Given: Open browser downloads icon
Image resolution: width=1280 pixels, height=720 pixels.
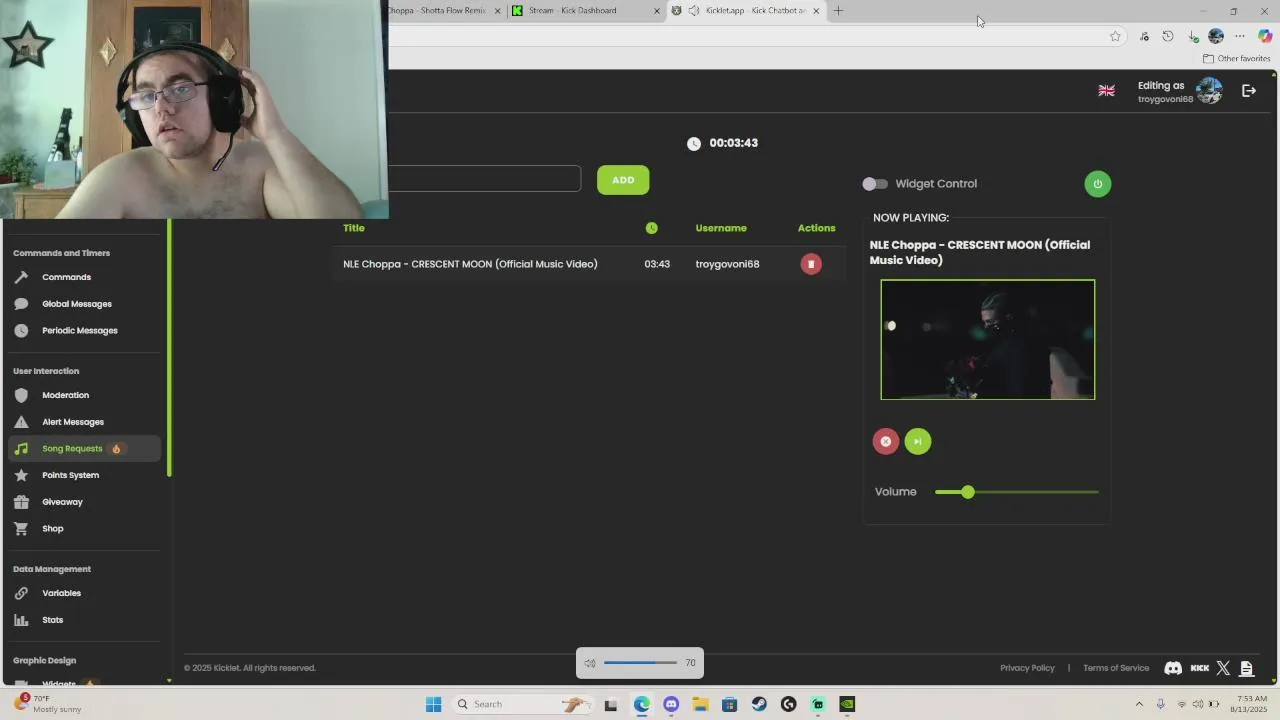Looking at the screenshot, I should point(1193,36).
